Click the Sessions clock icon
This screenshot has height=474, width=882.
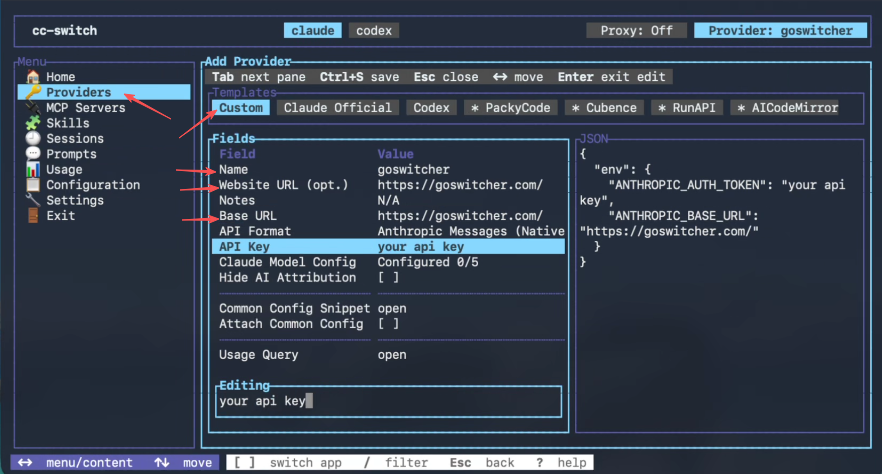pos(33,138)
